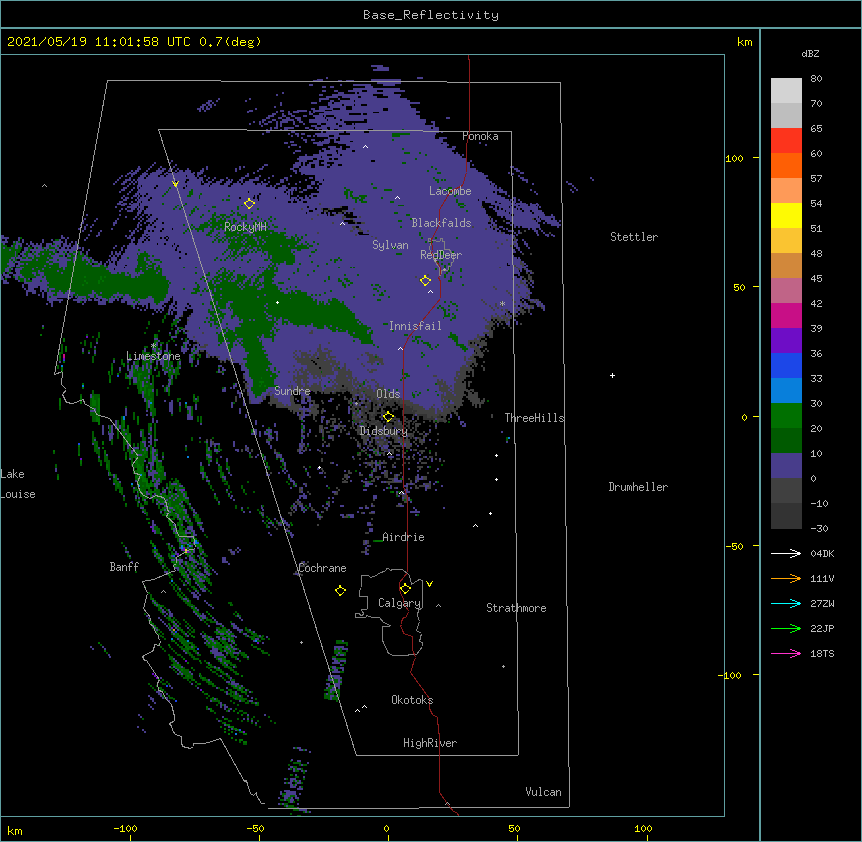
Task: Click the Innisfail label
Action: pyautogui.click(x=415, y=326)
